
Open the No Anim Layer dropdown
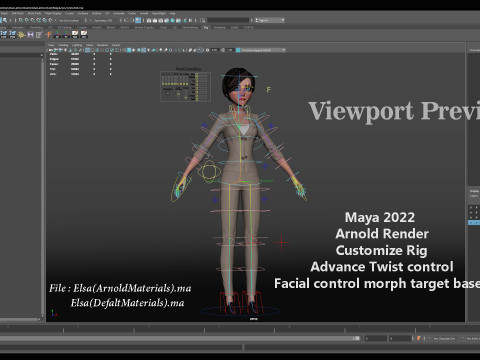[x=473, y=338]
